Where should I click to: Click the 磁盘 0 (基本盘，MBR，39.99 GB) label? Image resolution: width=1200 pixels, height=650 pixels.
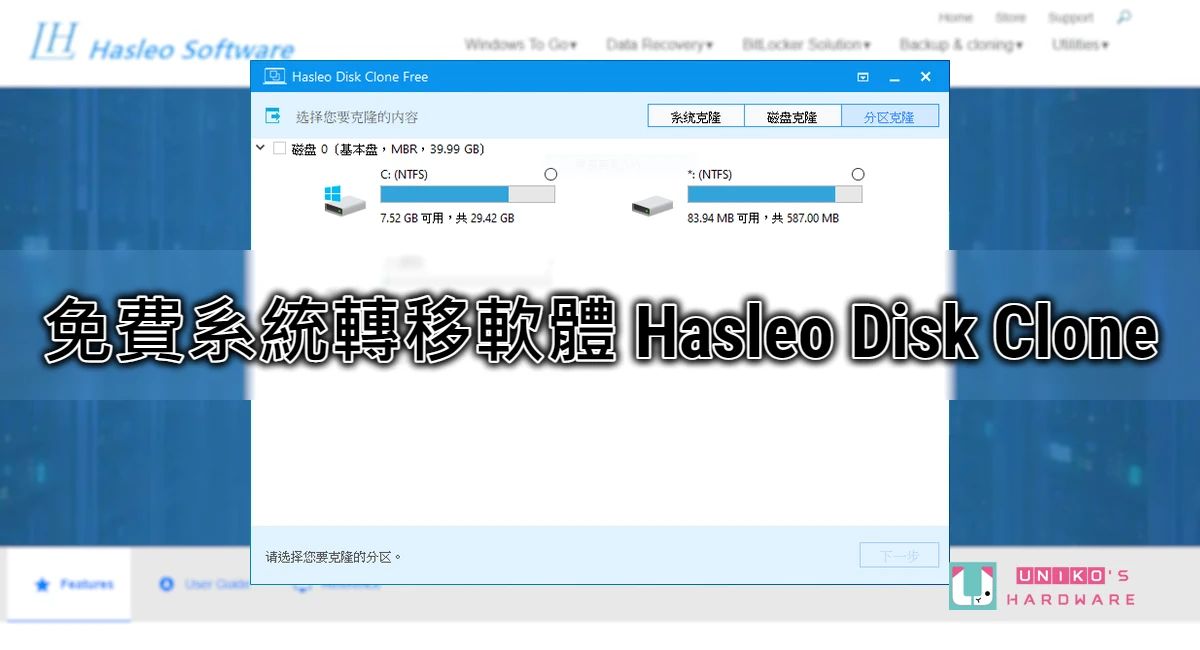coord(387,149)
